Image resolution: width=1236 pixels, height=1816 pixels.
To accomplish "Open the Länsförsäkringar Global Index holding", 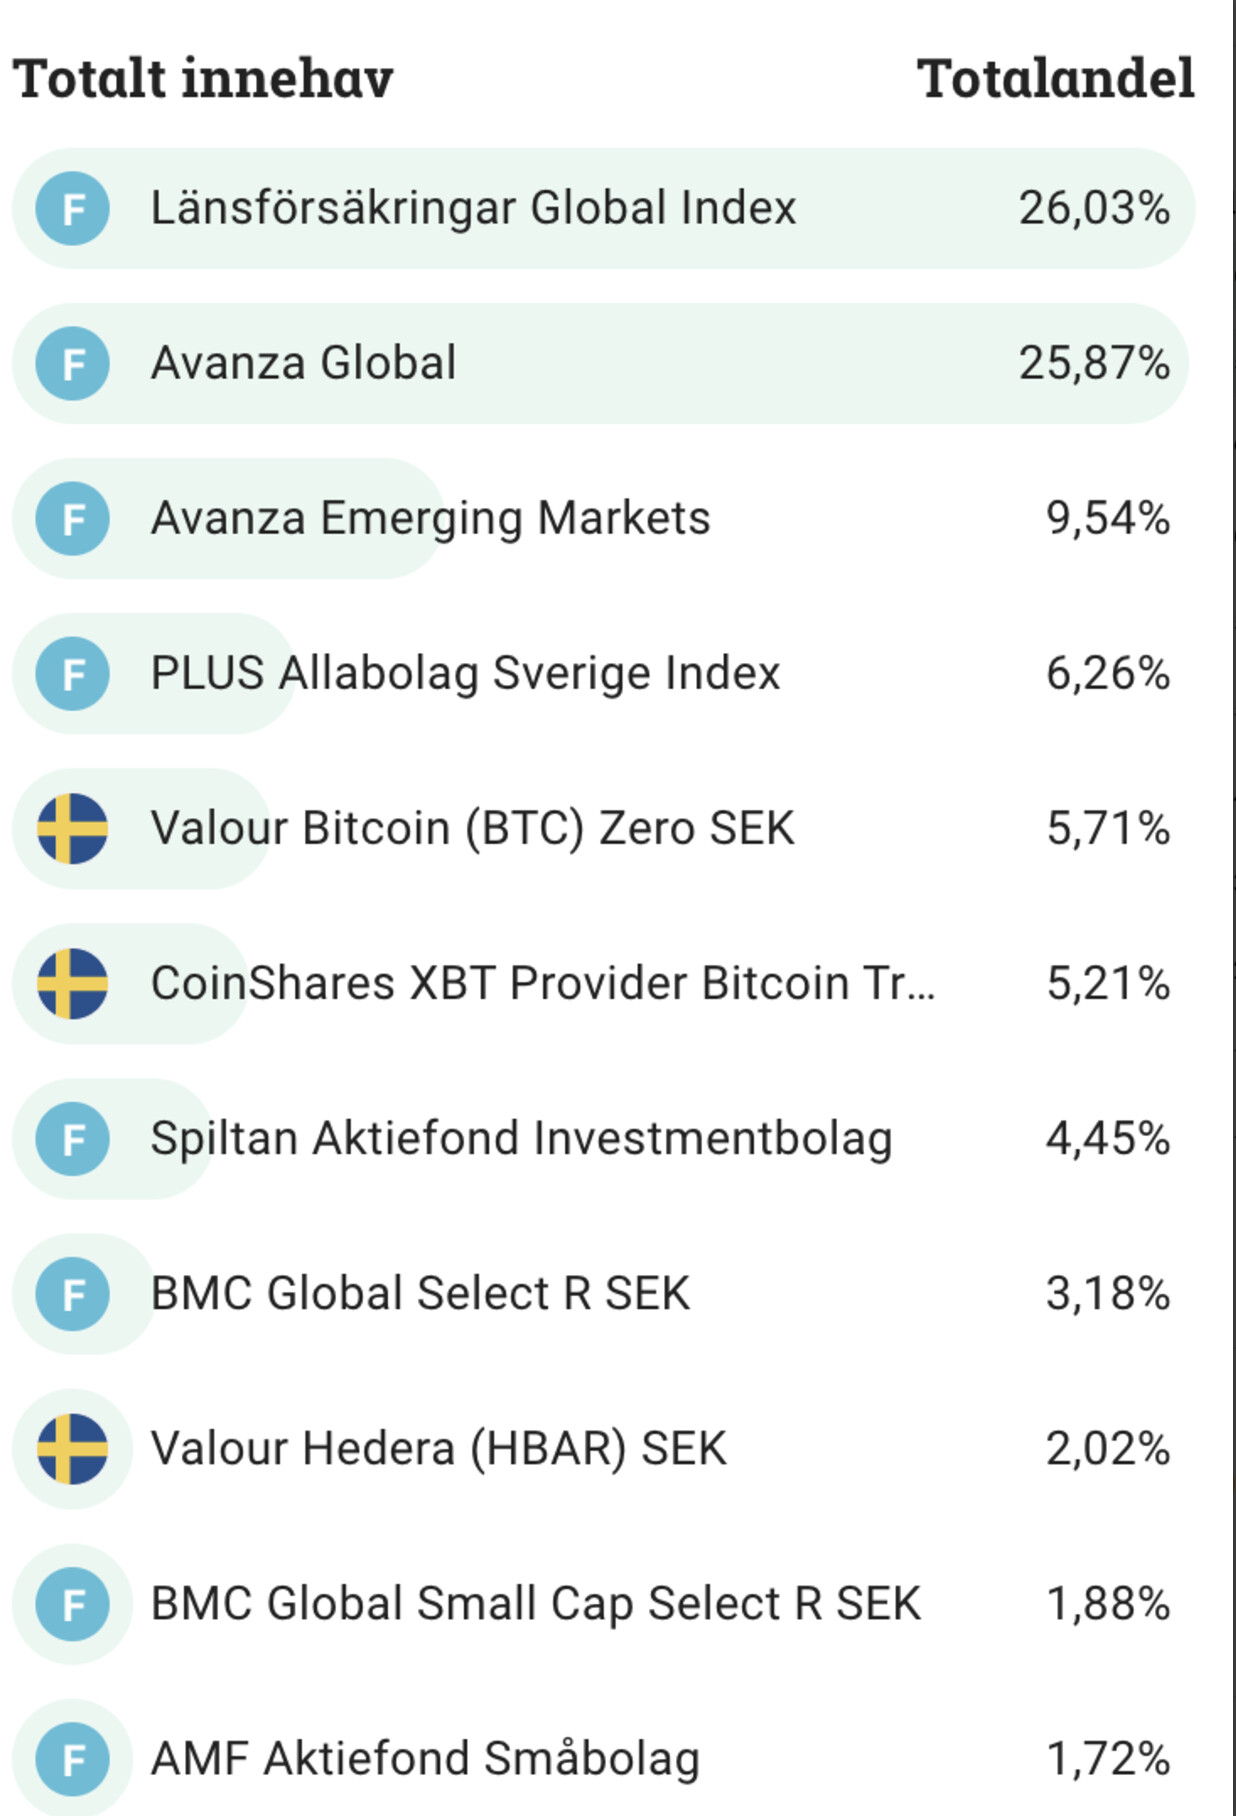I will tap(473, 209).
